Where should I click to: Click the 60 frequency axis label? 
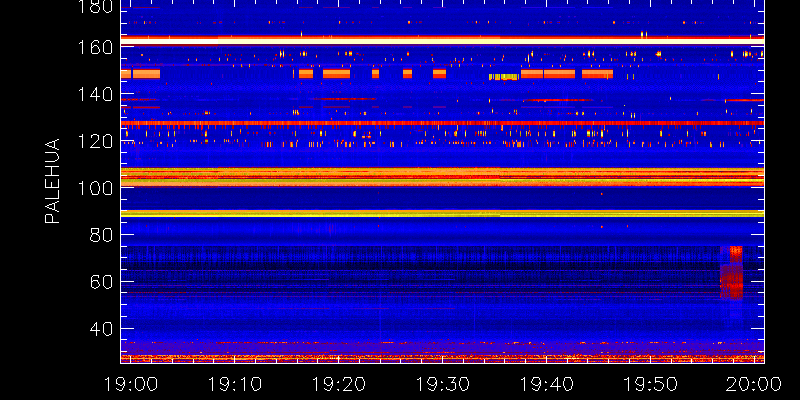(102, 282)
